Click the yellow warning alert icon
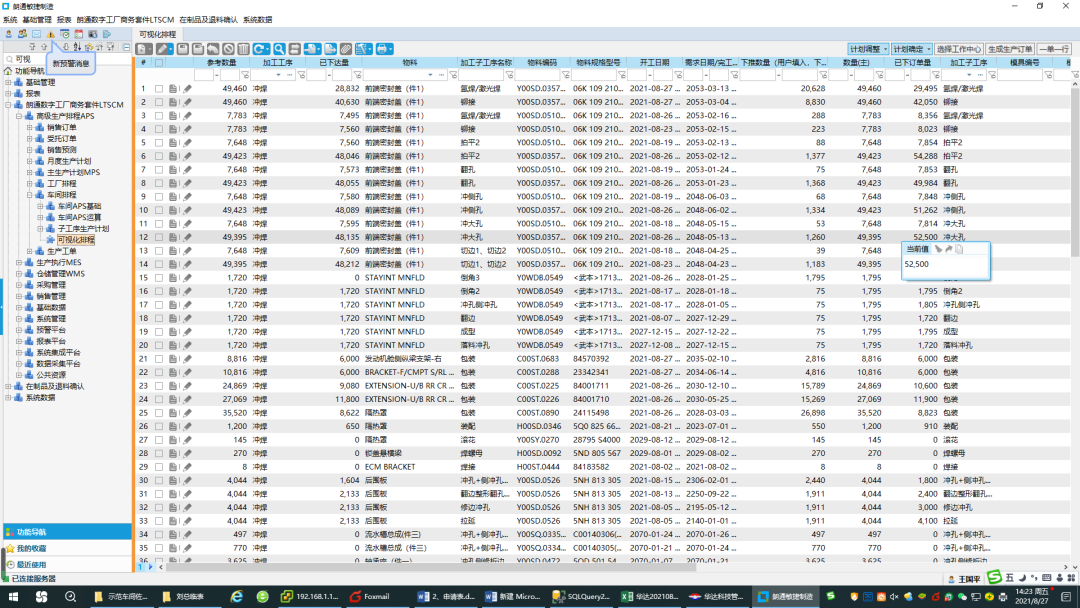The height and width of the screenshot is (608, 1080). [50, 34]
